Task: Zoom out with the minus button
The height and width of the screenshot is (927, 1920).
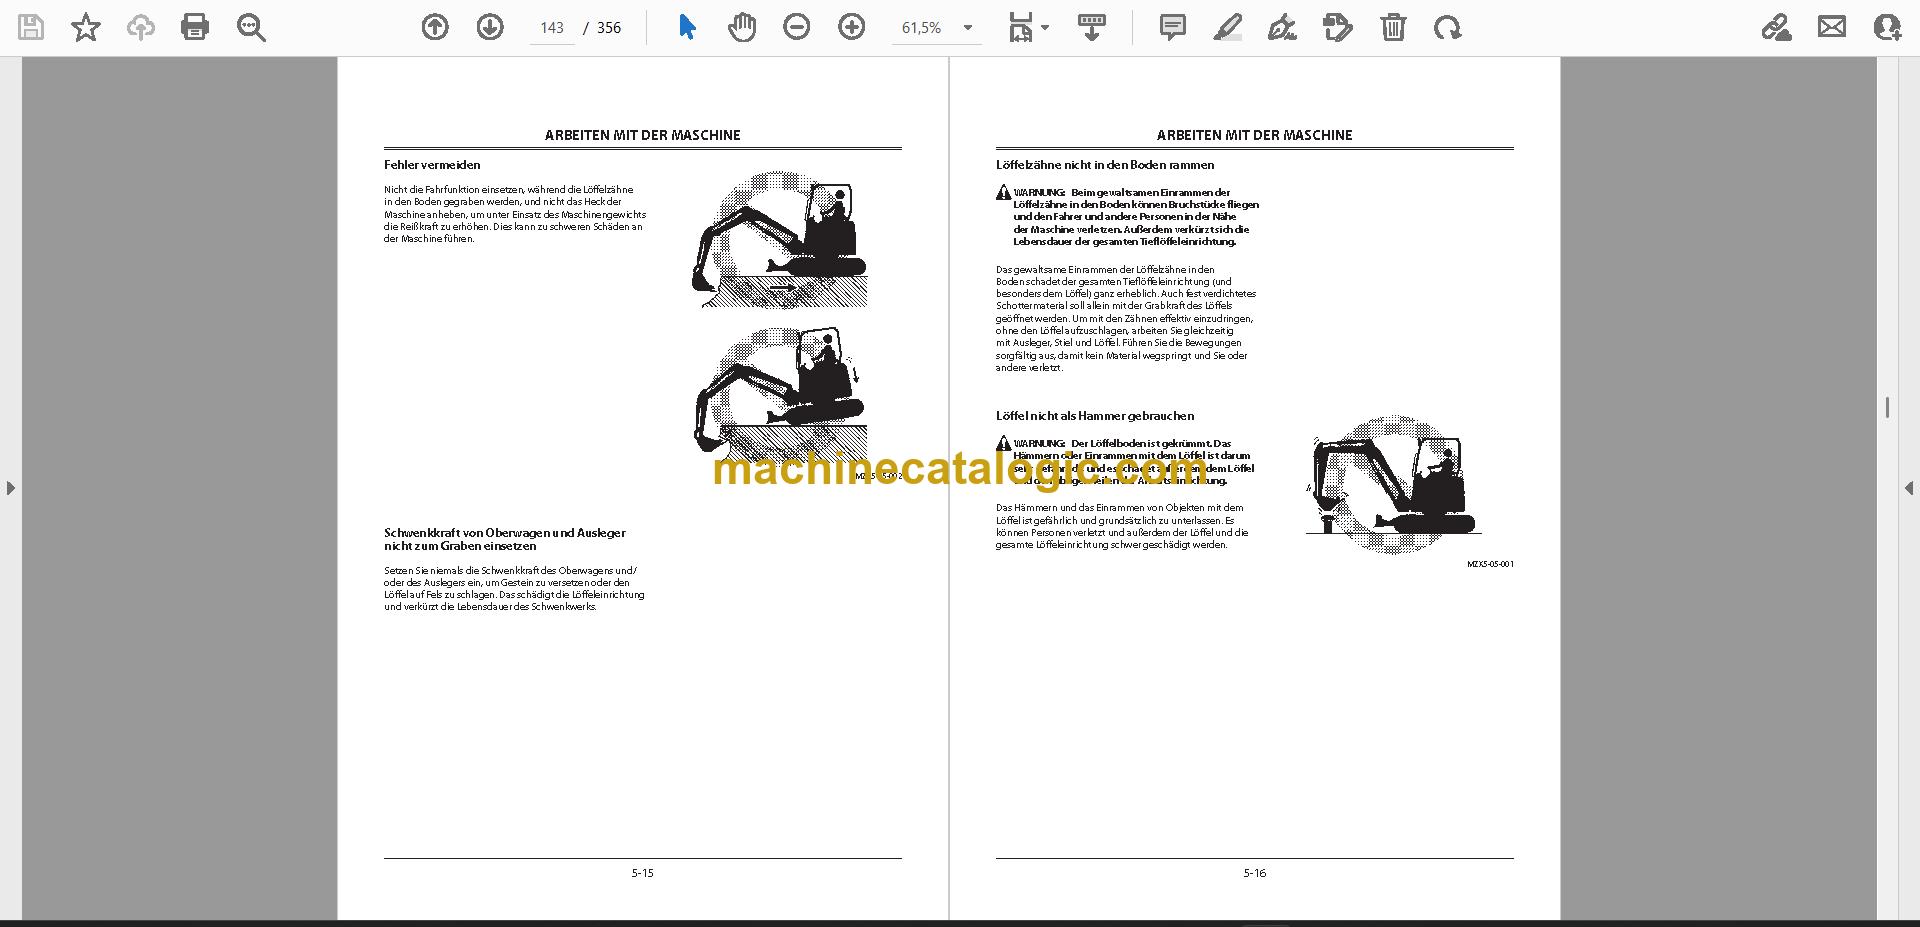Action: point(797,27)
